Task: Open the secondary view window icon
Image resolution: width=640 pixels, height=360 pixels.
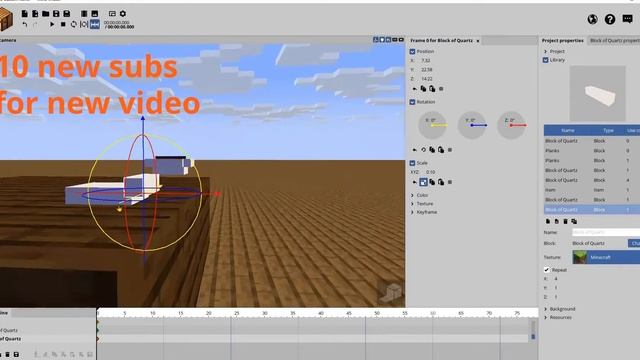Action: [112, 14]
